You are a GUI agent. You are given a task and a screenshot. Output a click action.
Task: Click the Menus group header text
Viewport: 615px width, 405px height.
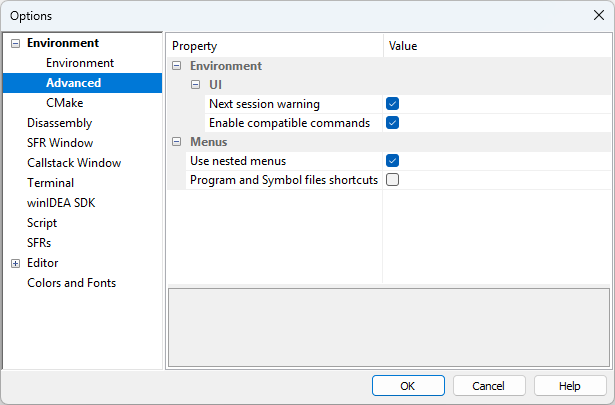pyautogui.click(x=209, y=142)
